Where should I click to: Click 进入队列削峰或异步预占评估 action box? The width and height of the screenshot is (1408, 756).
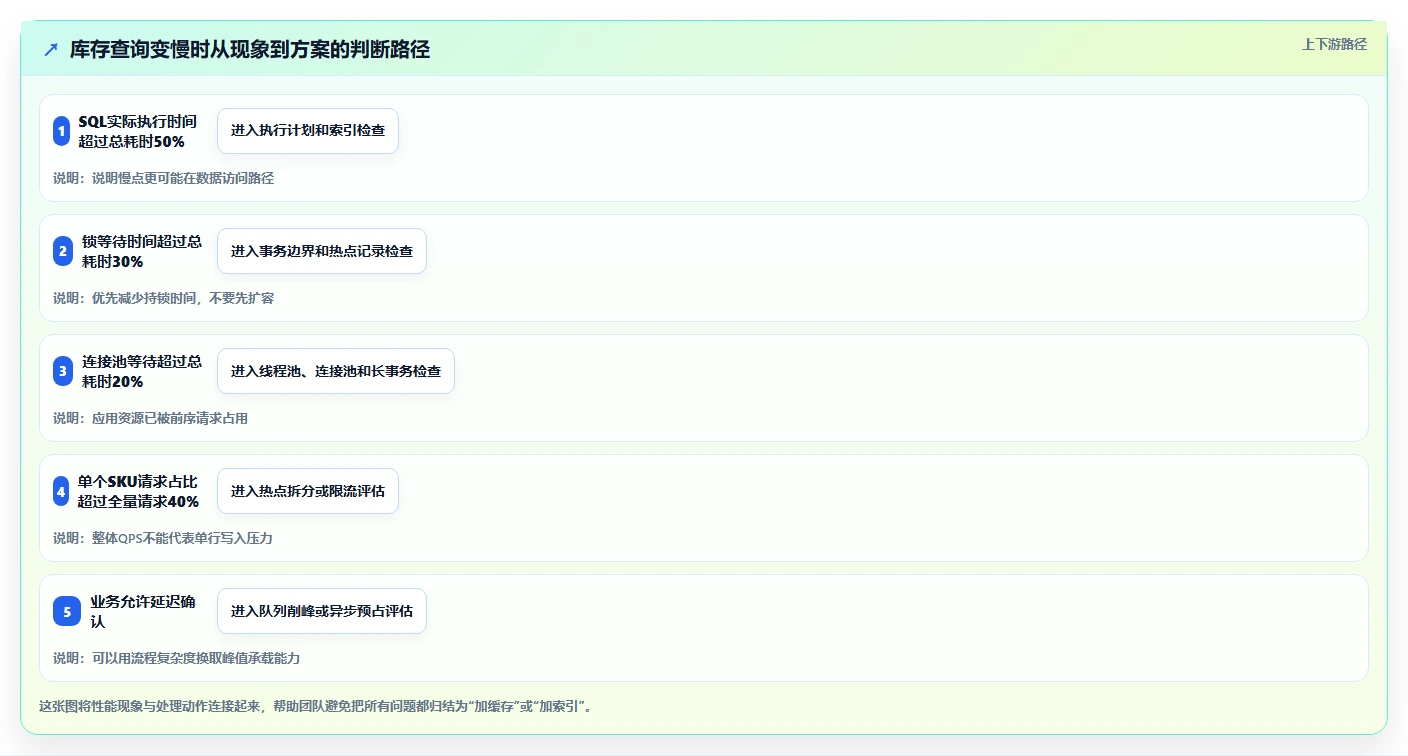[322, 611]
